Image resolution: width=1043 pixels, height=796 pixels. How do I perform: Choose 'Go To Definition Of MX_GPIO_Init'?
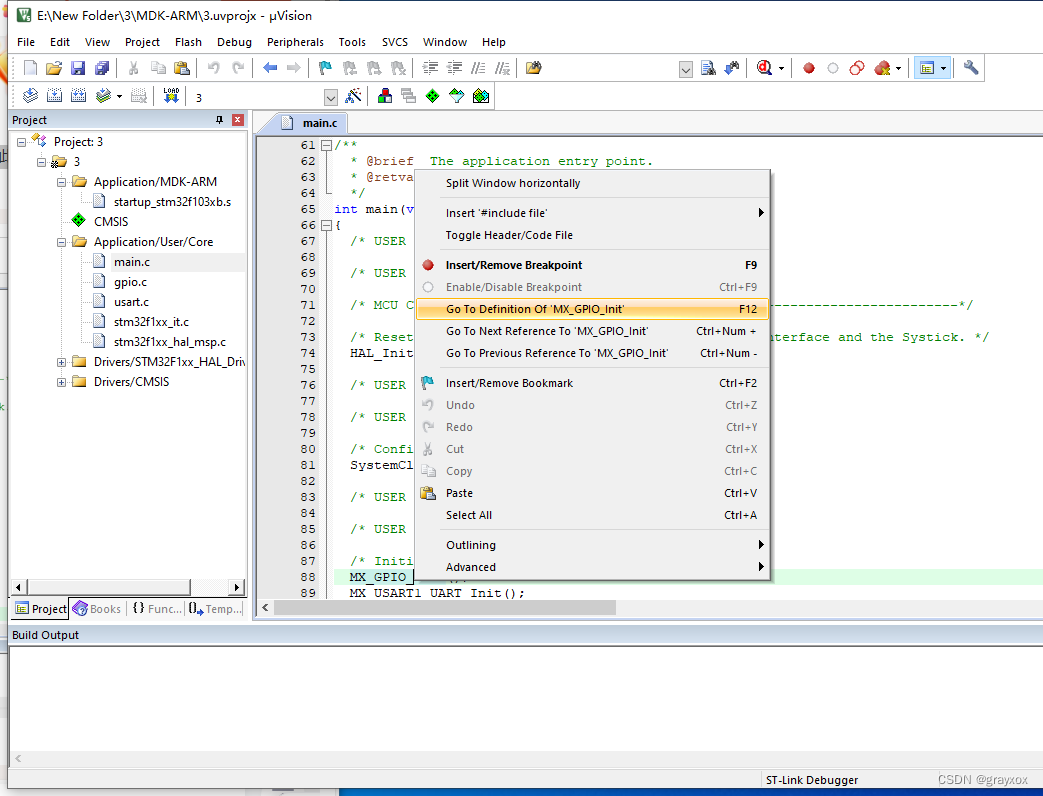pyautogui.click(x=592, y=309)
